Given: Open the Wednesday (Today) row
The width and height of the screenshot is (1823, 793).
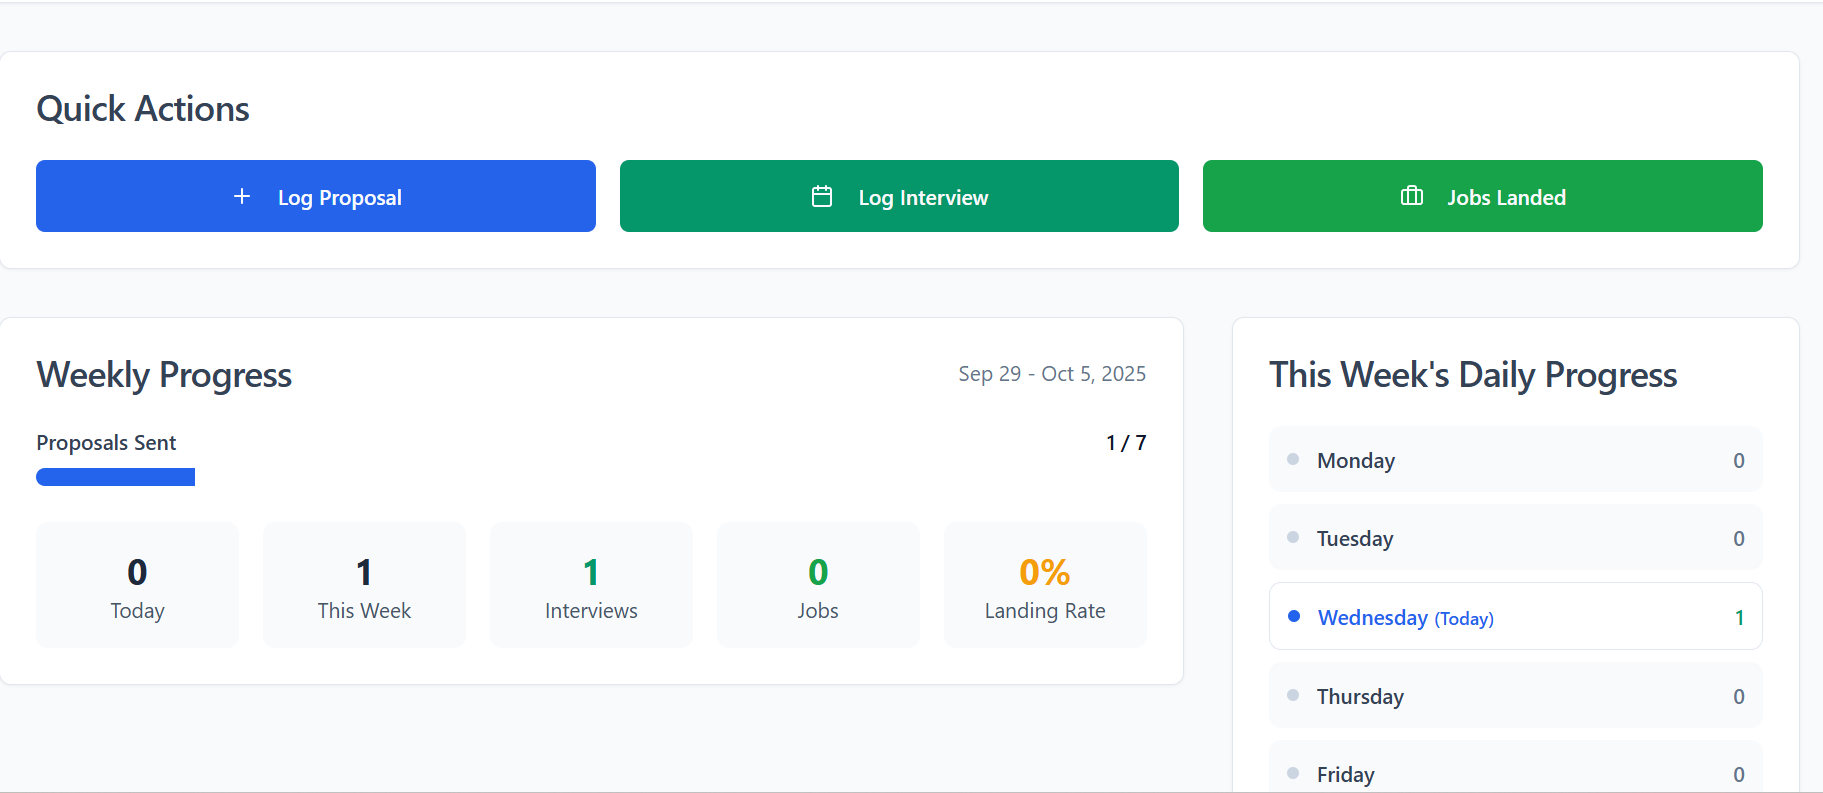Looking at the screenshot, I should [x=1515, y=617].
